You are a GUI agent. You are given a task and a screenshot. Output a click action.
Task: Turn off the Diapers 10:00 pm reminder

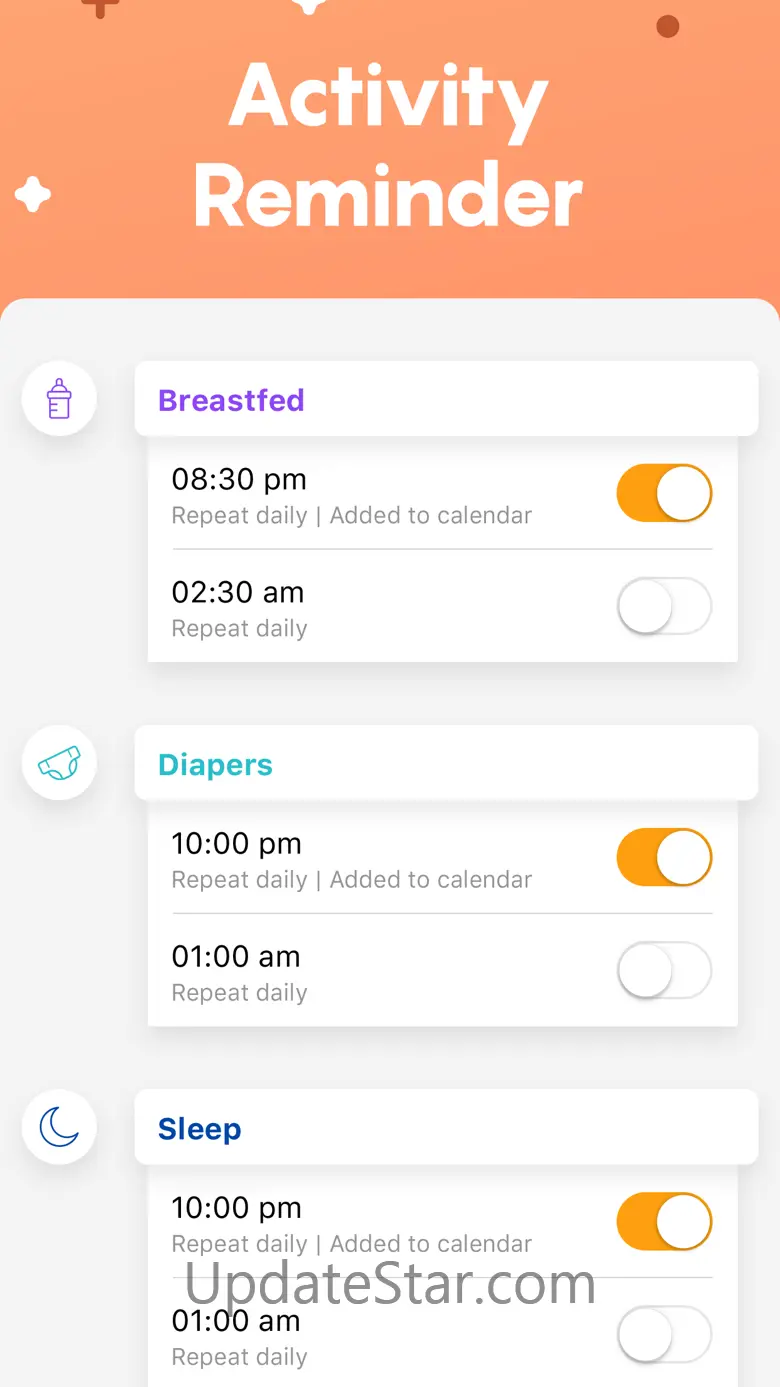664,857
